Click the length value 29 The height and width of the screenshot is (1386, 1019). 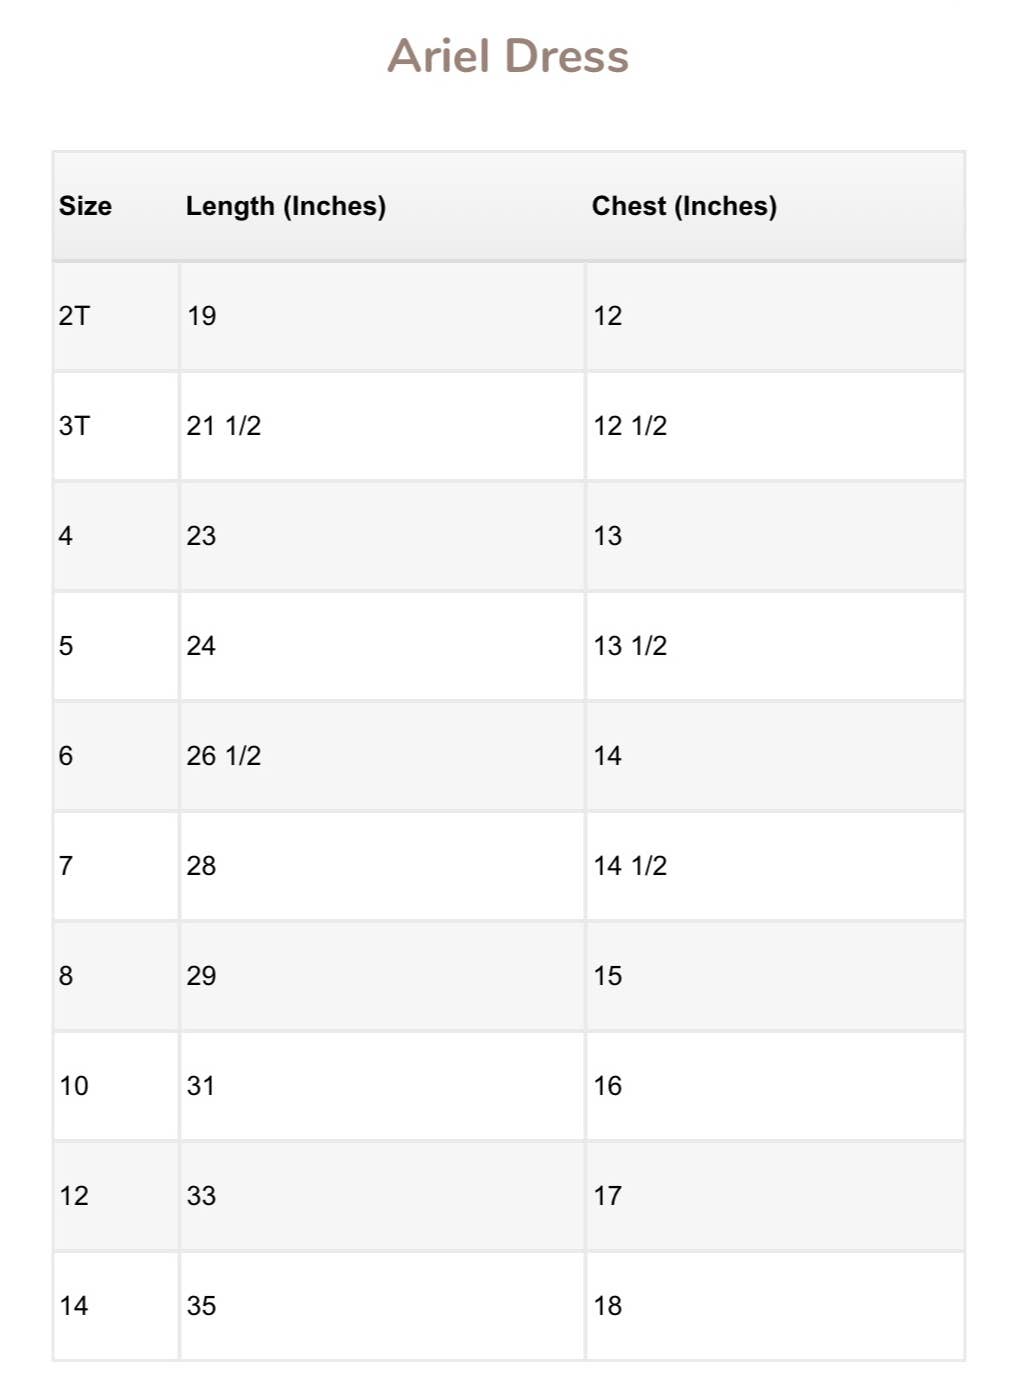pos(201,976)
